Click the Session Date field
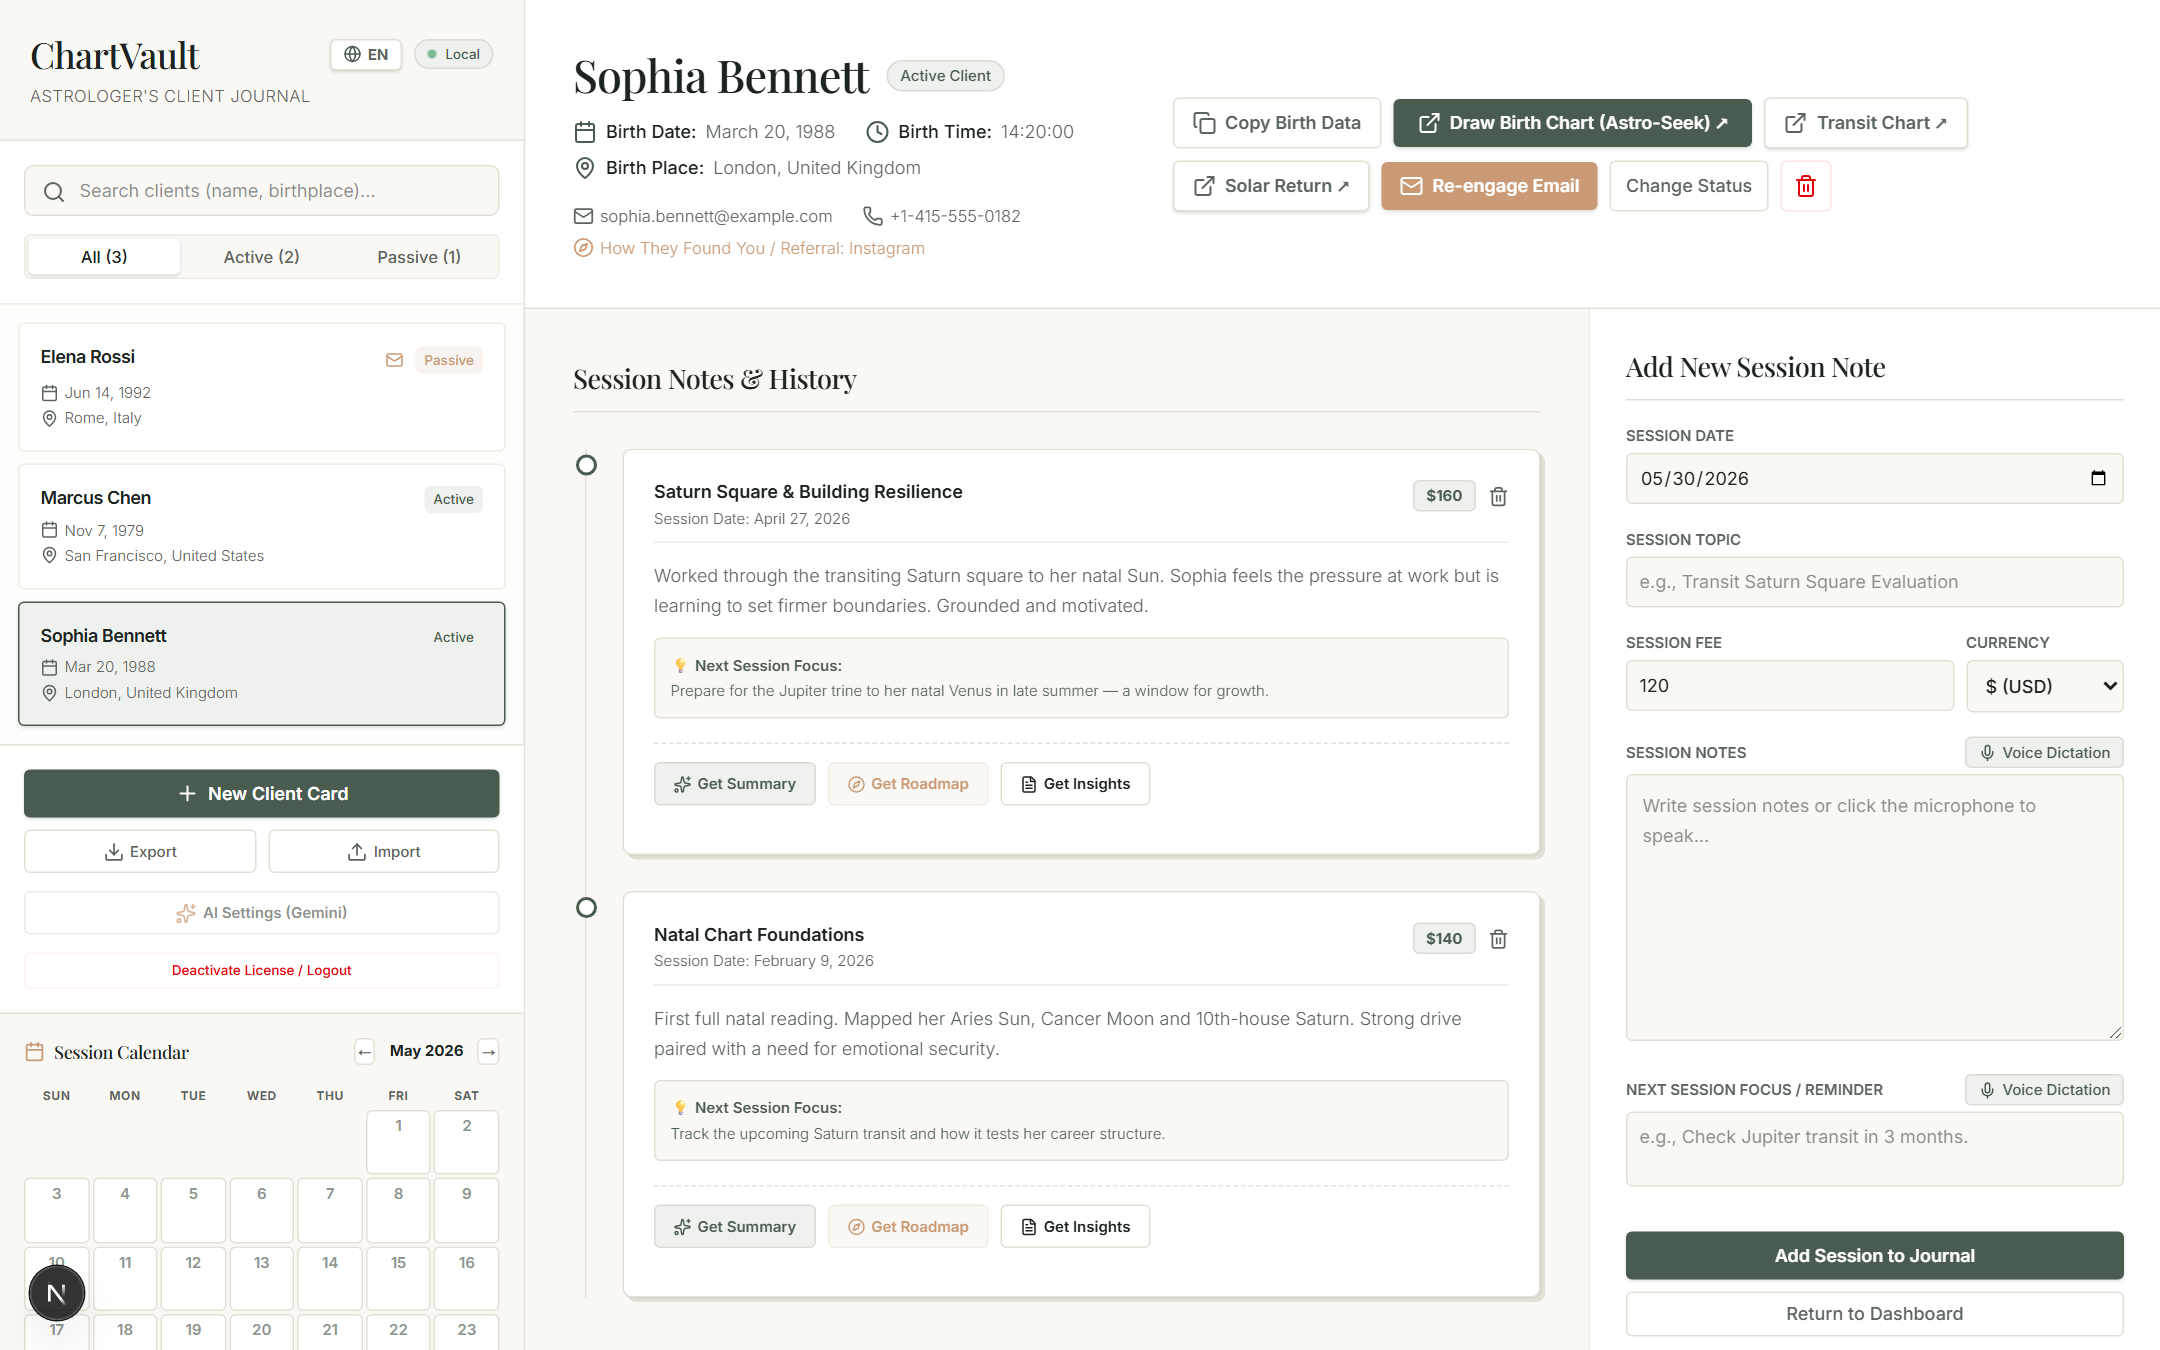 (1874, 478)
